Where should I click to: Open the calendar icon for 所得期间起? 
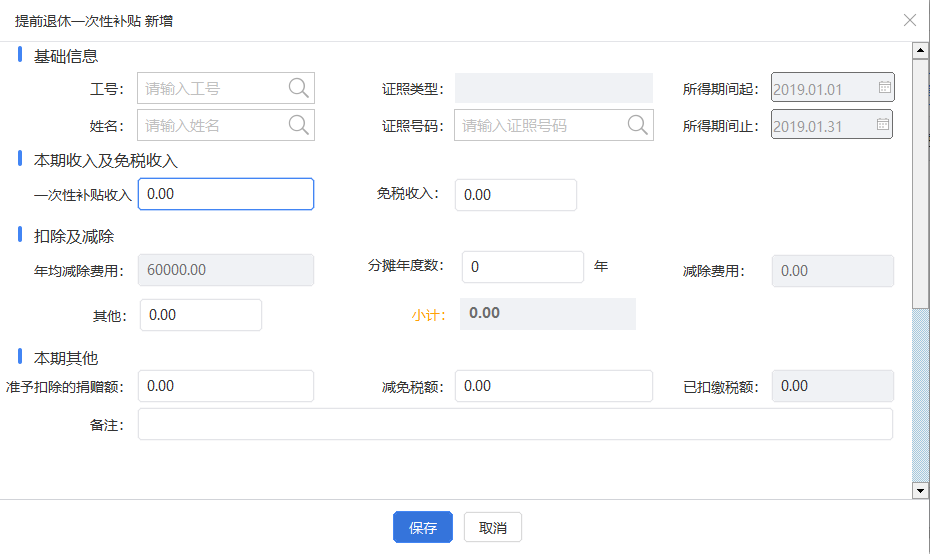click(884, 87)
